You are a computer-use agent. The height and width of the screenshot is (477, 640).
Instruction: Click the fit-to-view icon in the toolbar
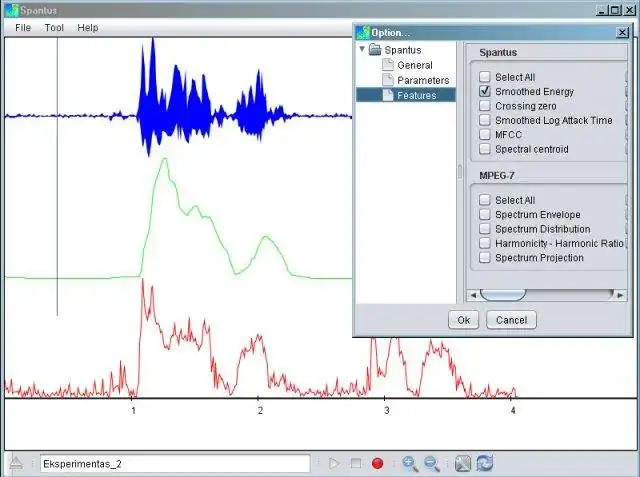[x=463, y=464]
